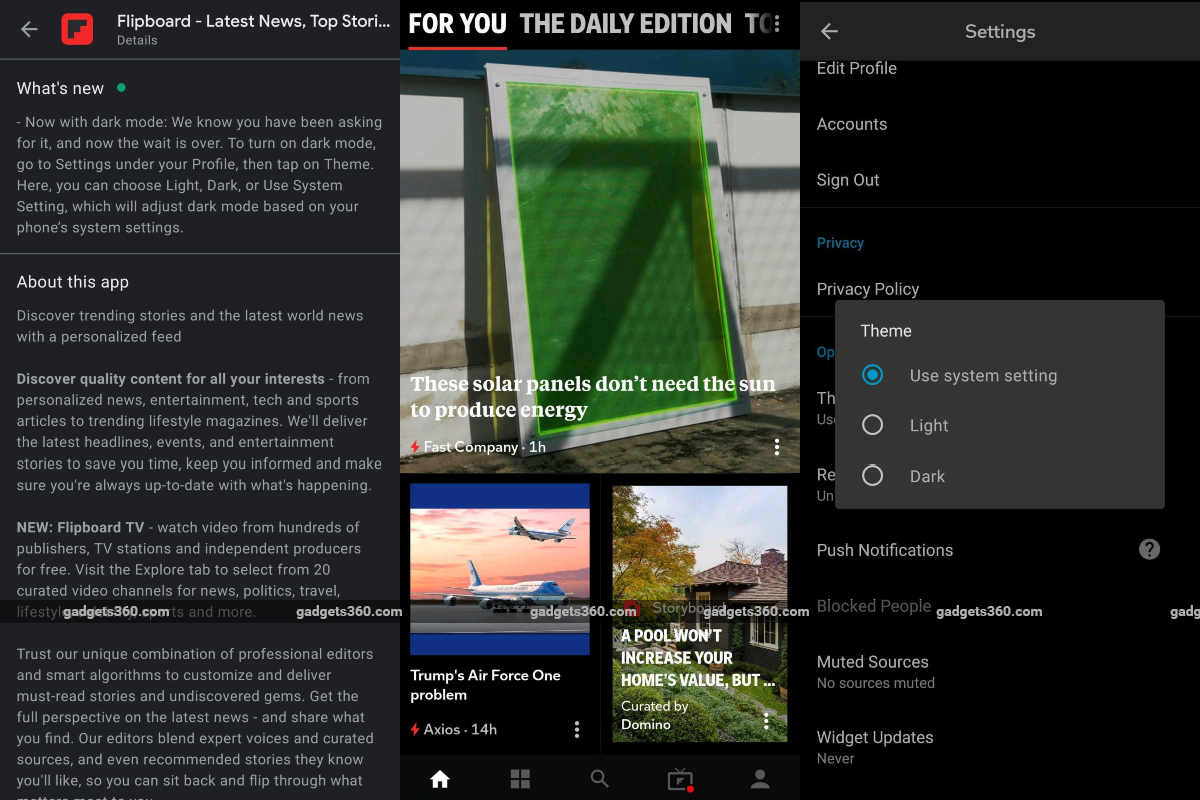Select the tiles icon in bottom navigation

pos(520,778)
